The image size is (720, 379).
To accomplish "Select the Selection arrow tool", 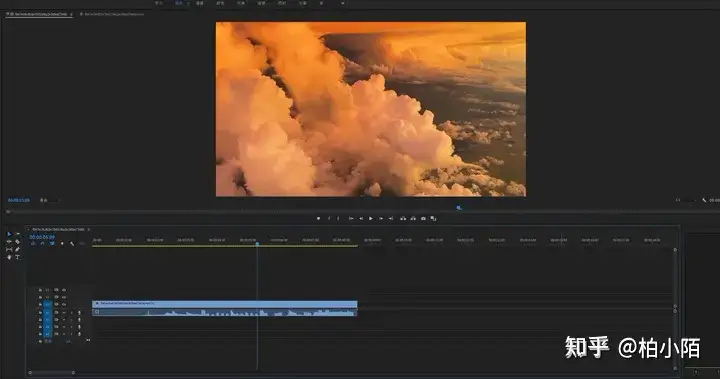I will (9, 234).
